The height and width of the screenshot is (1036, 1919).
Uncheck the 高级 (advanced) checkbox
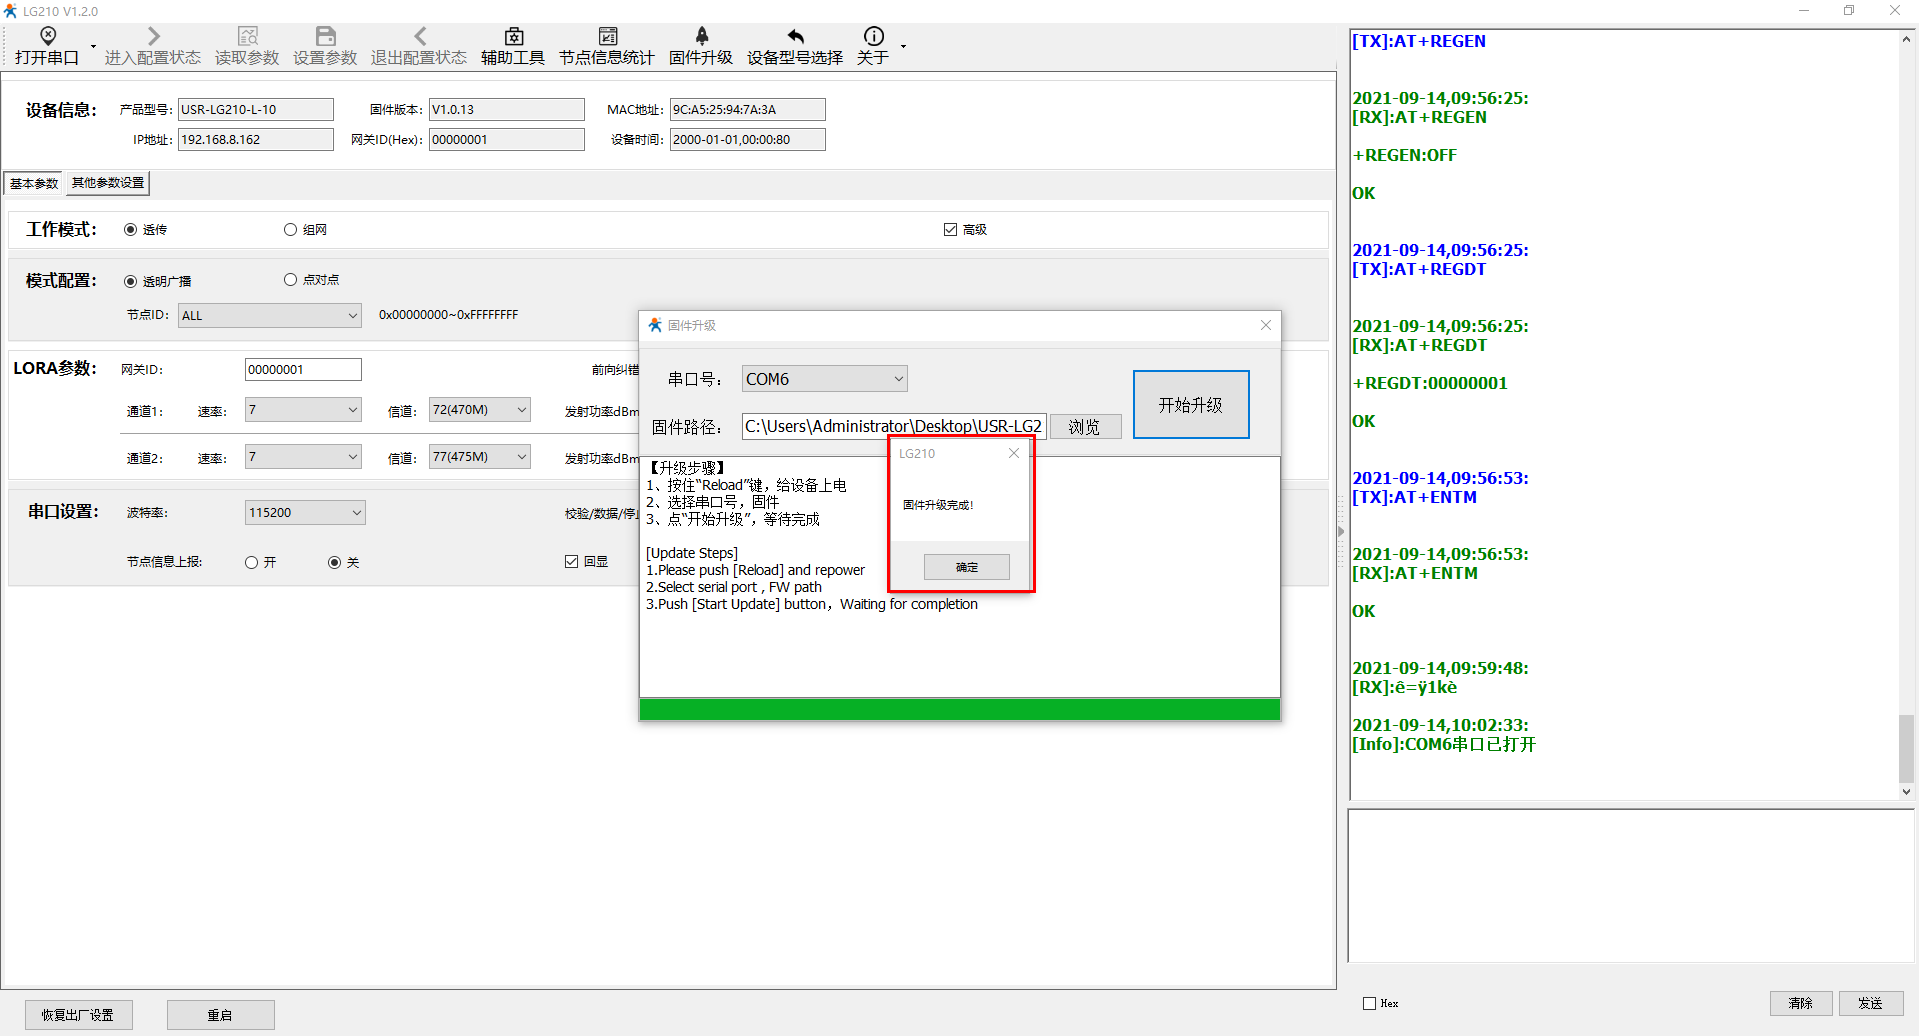point(950,230)
